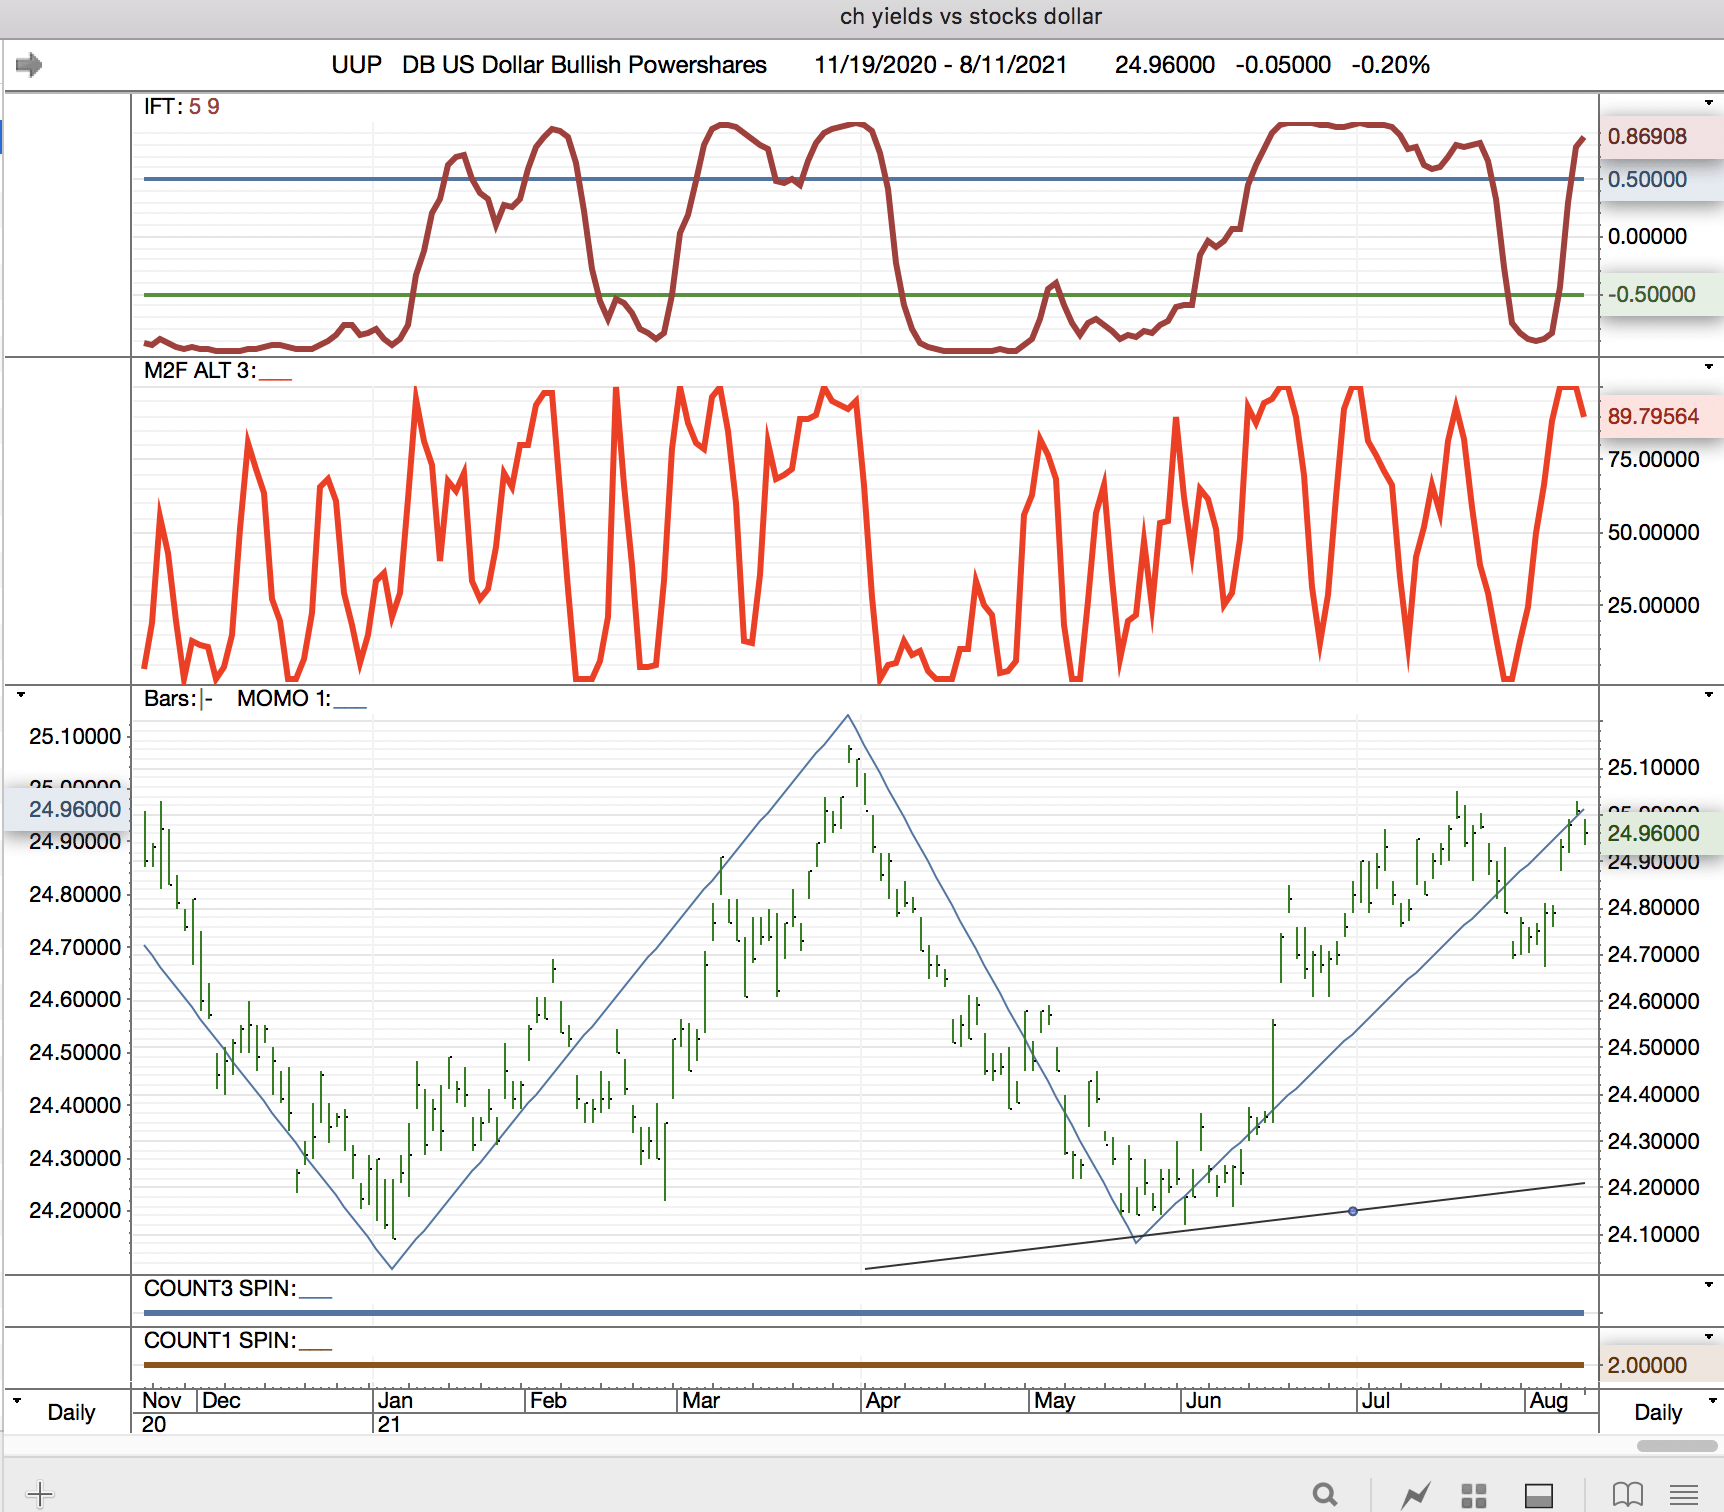Viewport: 1724px width, 1512px height.
Task: Click the IFT: 5 9 indicator label
Action: [182, 107]
